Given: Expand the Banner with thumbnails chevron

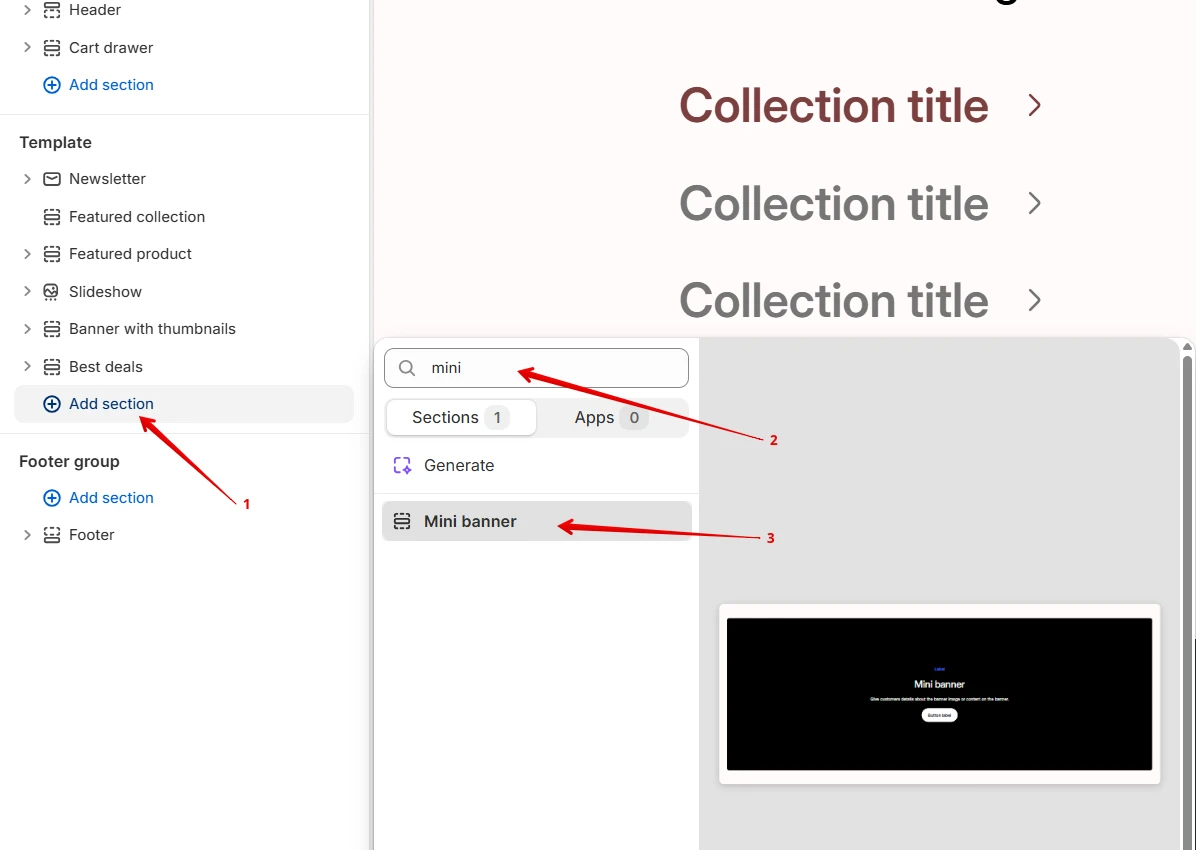Looking at the screenshot, I should [x=27, y=329].
